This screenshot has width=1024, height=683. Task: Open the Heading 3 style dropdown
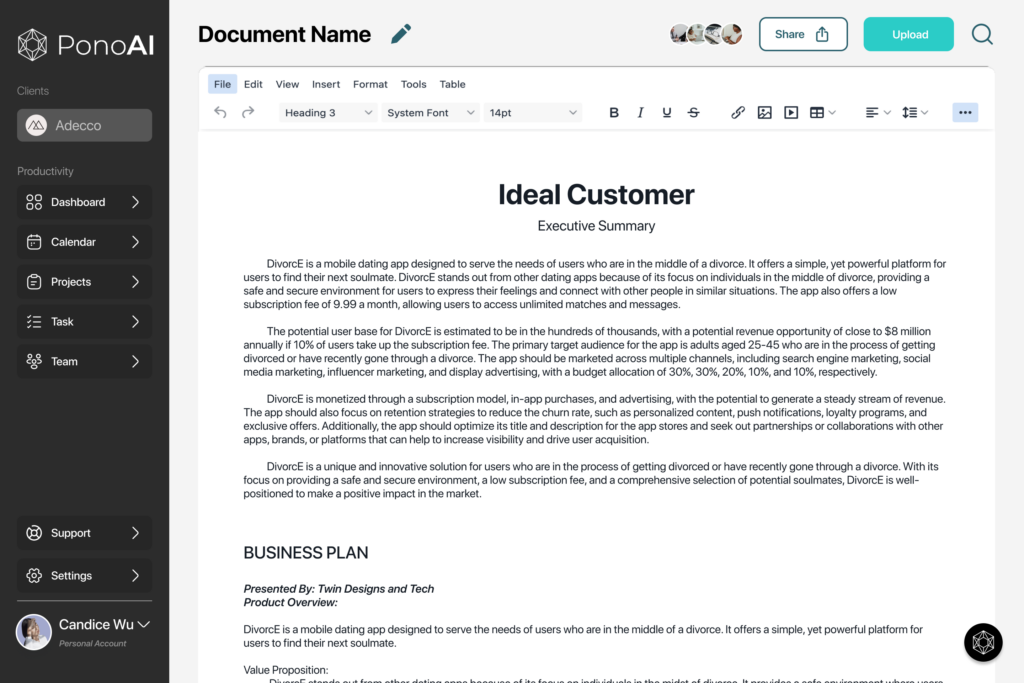tap(327, 113)
